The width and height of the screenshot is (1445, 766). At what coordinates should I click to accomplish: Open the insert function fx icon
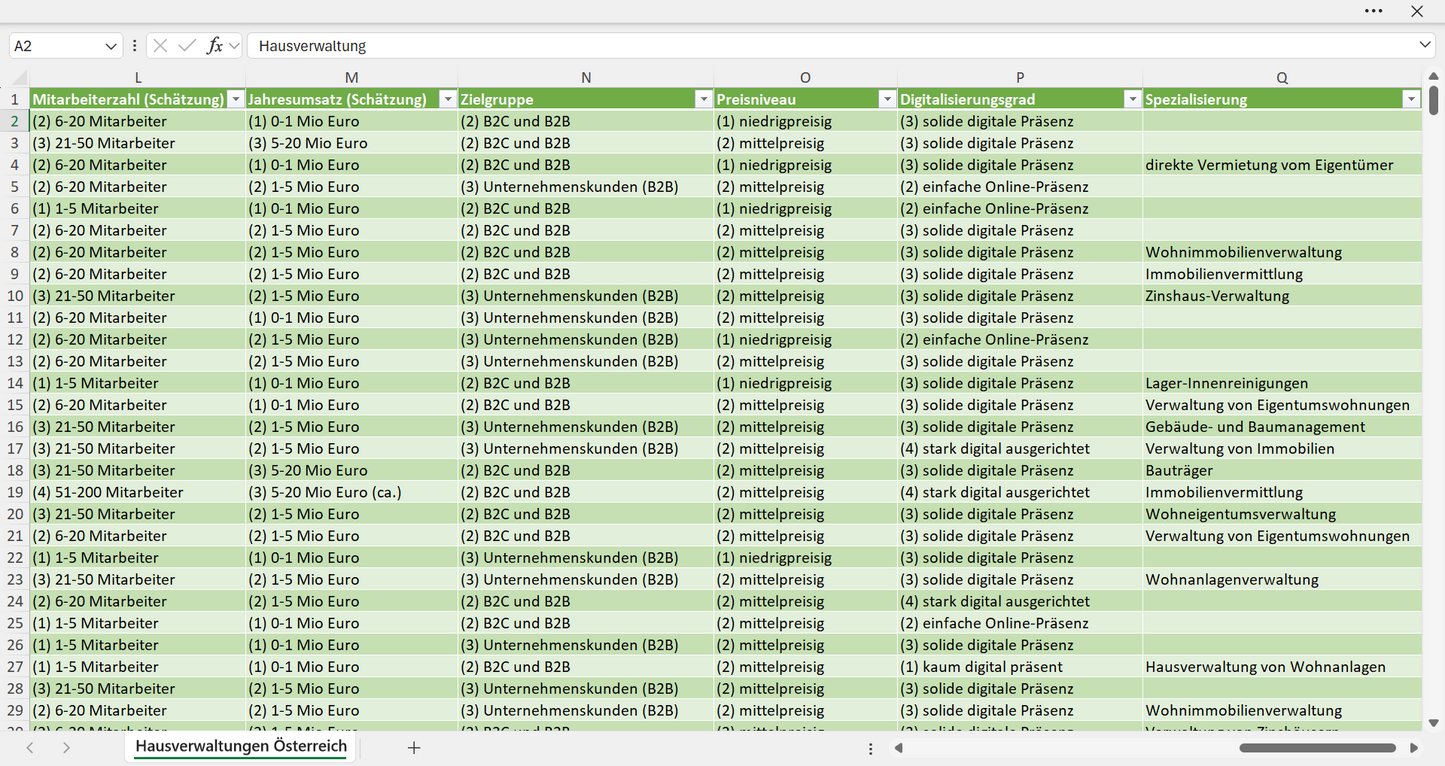tap(214, 46)
